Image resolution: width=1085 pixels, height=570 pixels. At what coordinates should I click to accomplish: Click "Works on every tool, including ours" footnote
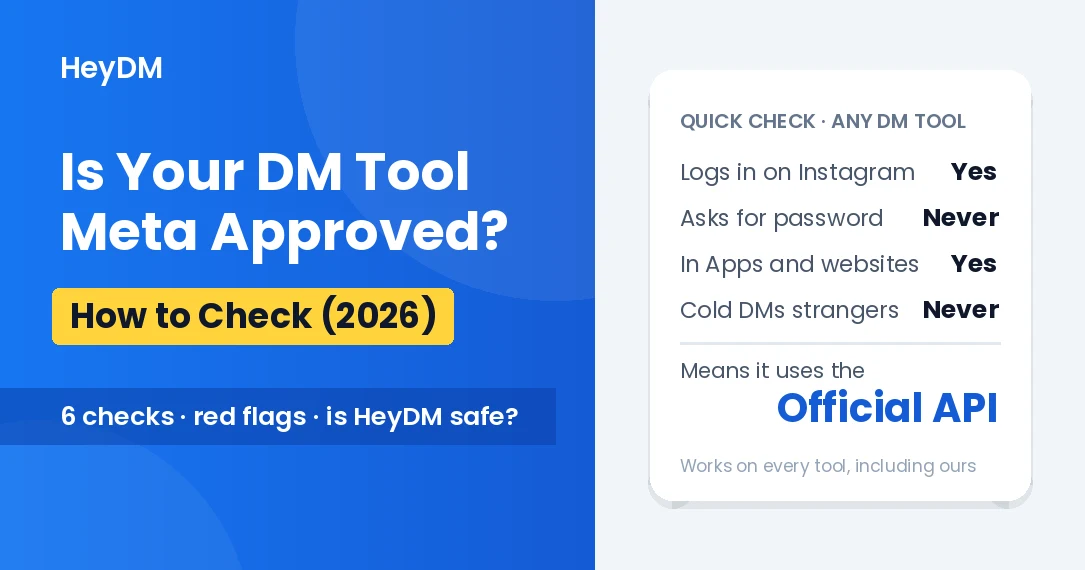pyautogui.click(x=828, y=466)
